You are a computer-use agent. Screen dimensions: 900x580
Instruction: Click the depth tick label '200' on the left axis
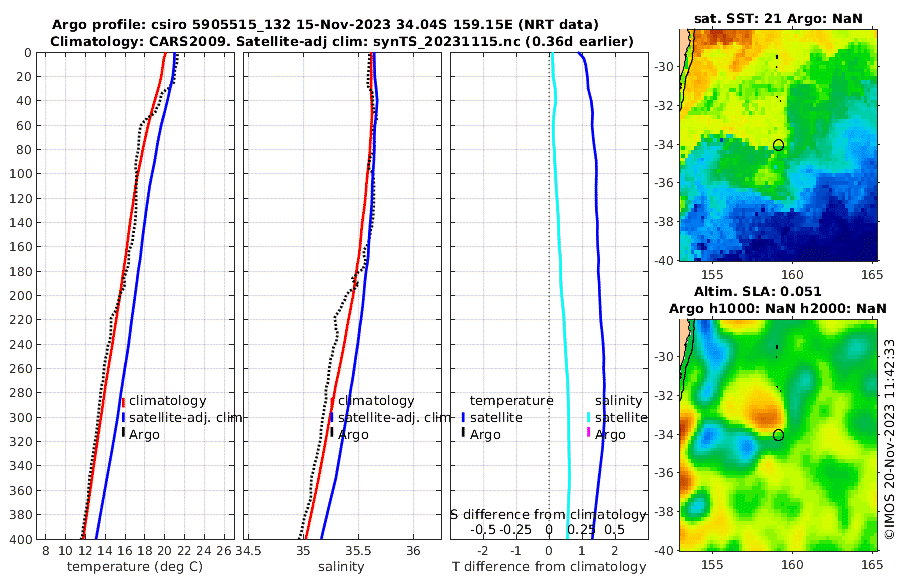pos(20,295)
